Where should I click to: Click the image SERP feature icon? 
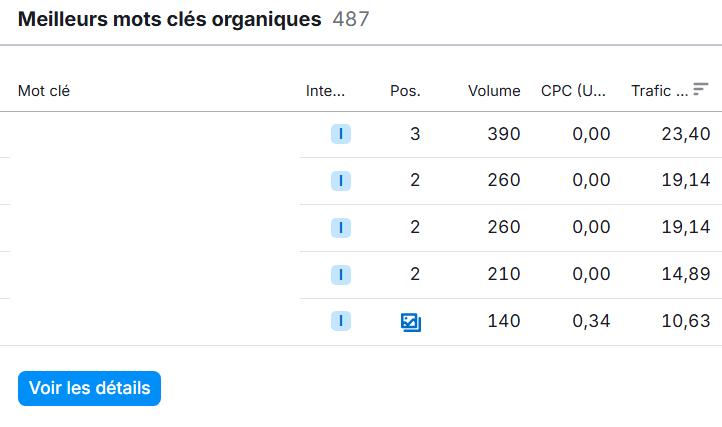click(x=411, y=322)
